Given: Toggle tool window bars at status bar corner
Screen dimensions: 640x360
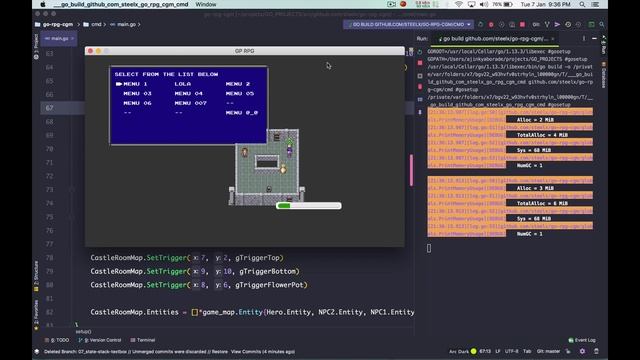Looking at the screenshot, I should click(37, 351).
